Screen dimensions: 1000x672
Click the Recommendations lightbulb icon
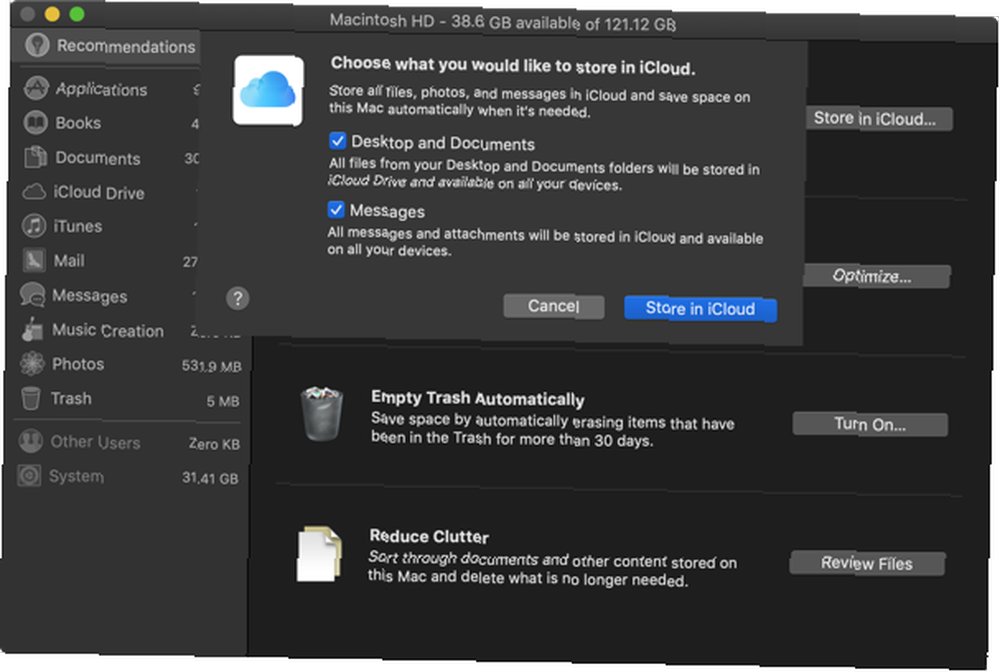tap(37, 45)
